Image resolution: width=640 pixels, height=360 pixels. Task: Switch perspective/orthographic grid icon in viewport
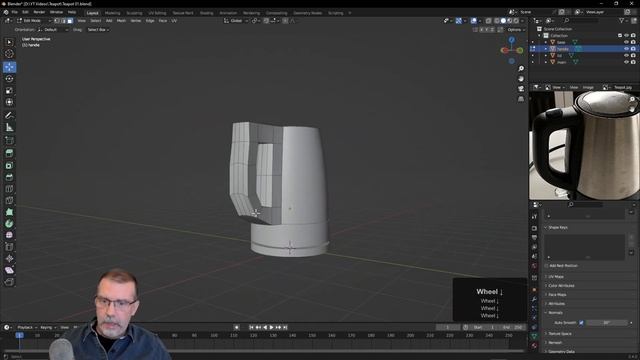tap(521, 99)
